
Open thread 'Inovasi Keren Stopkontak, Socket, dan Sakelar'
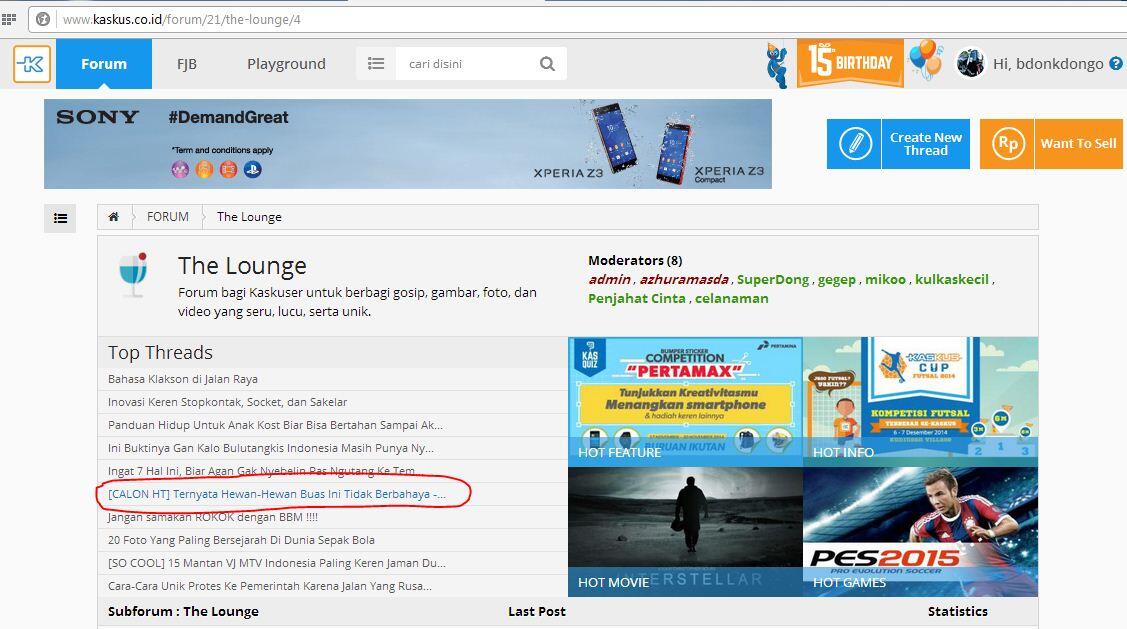[227, 402]
